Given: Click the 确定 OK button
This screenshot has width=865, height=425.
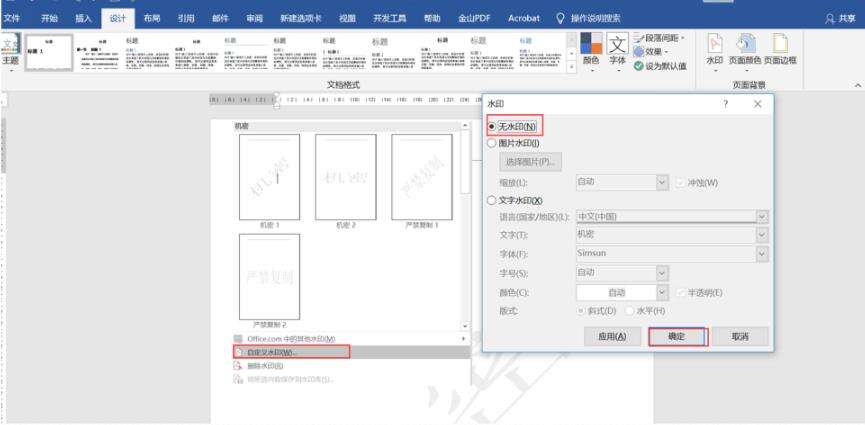Looking at the screenshot, I should click(677, 337).
